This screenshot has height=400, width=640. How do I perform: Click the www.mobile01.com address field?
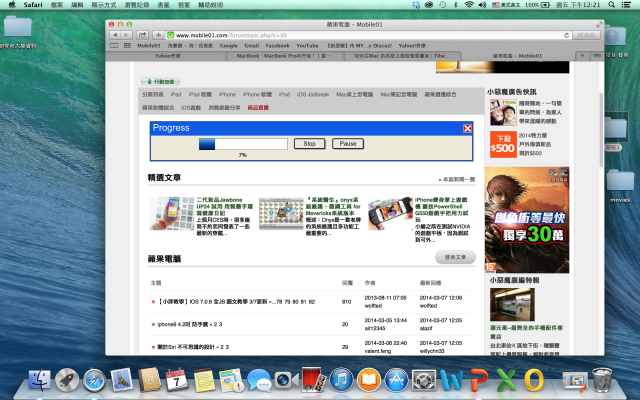coord(363,36)
